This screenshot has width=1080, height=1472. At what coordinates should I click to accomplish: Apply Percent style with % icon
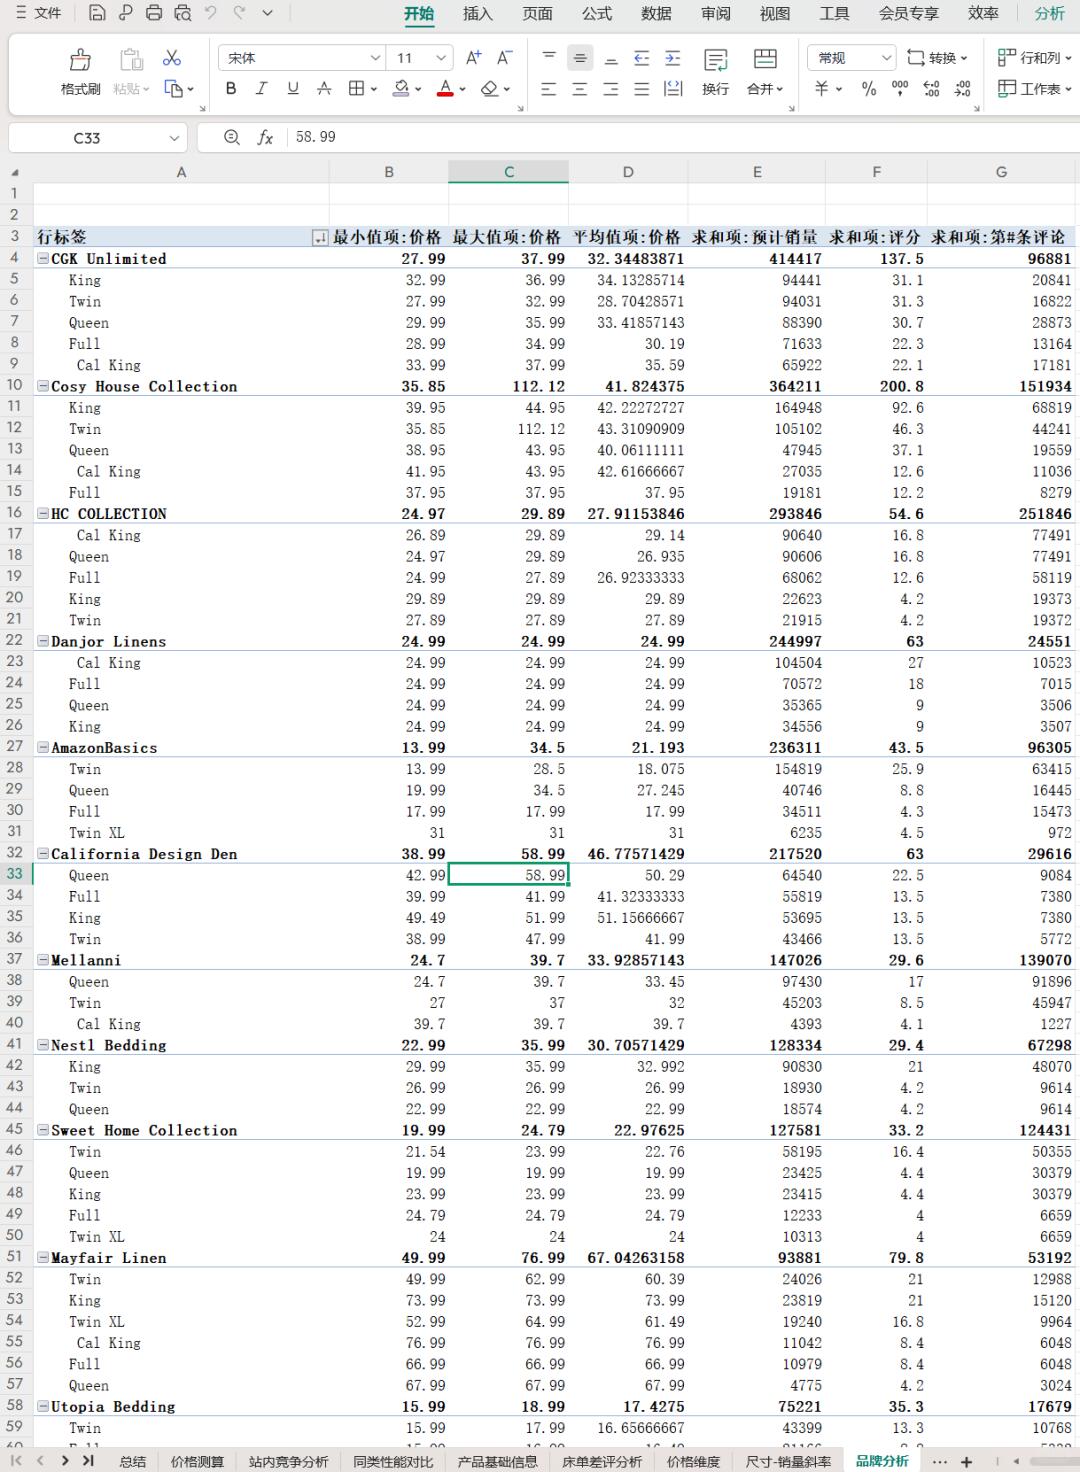869,89
